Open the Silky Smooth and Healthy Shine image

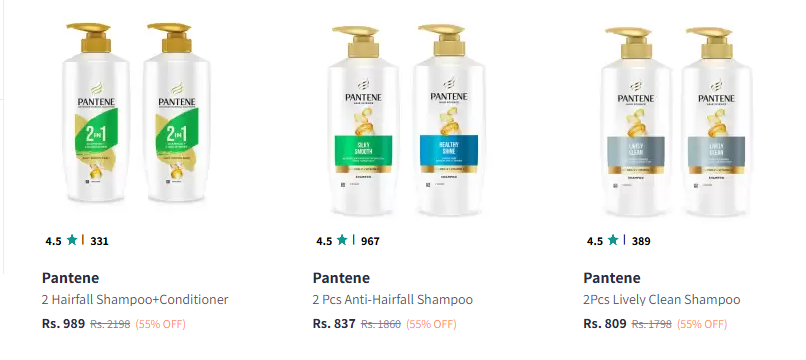407,120
